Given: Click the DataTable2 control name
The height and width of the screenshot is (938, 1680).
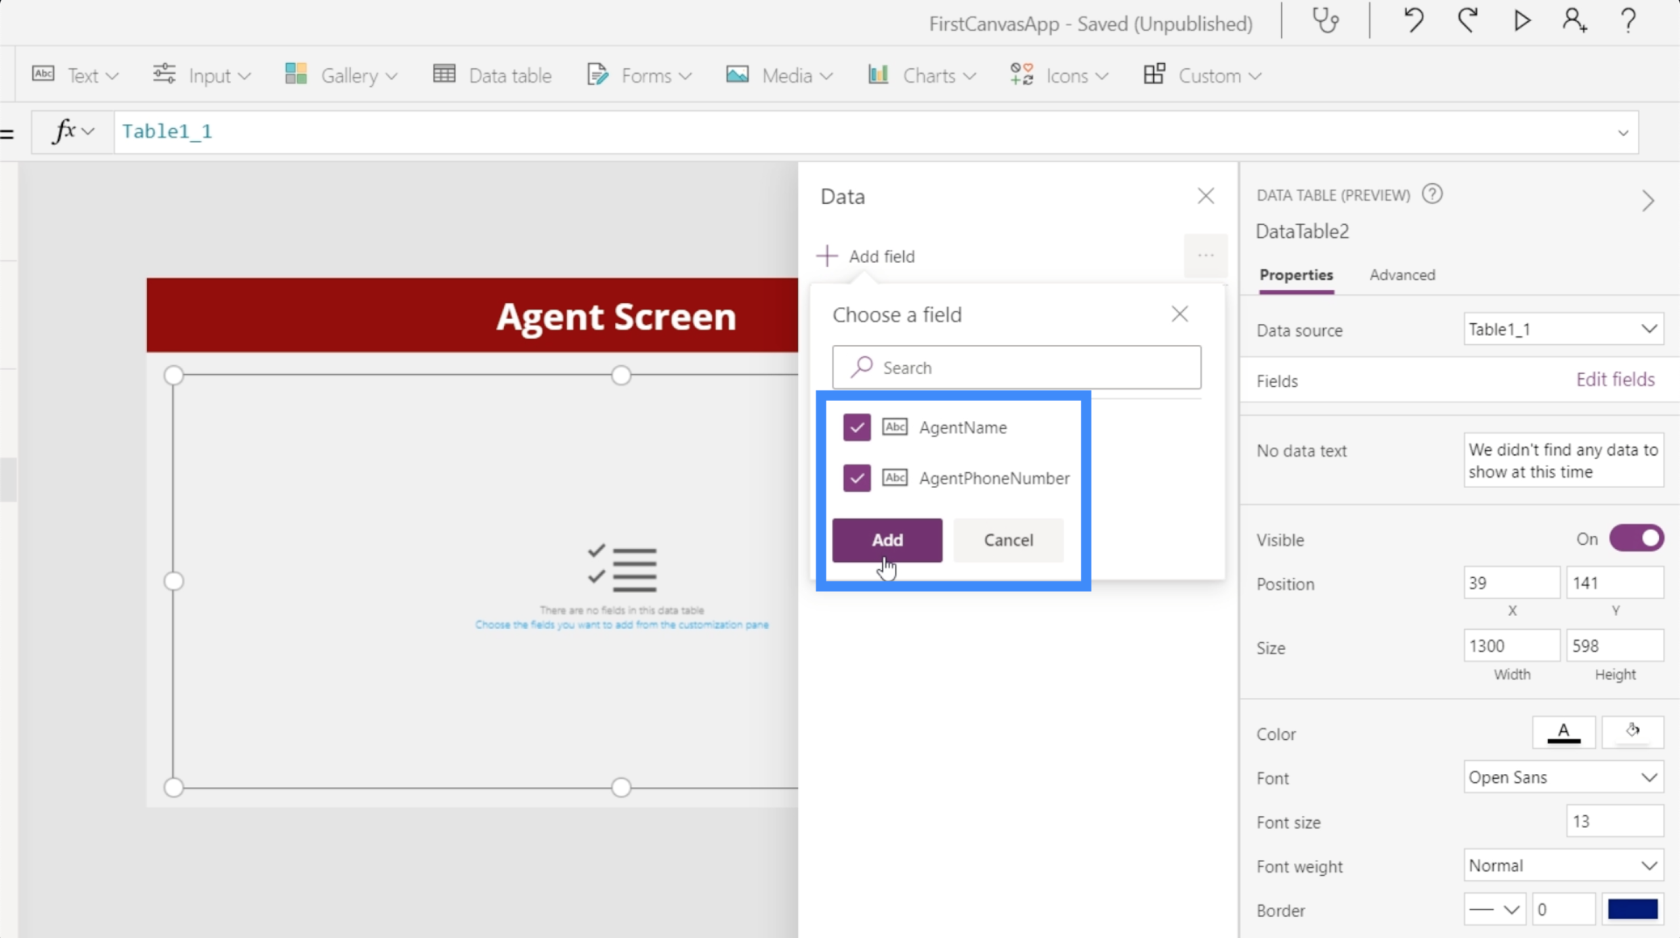Looking at the screenshot, I should point(1302,231).
